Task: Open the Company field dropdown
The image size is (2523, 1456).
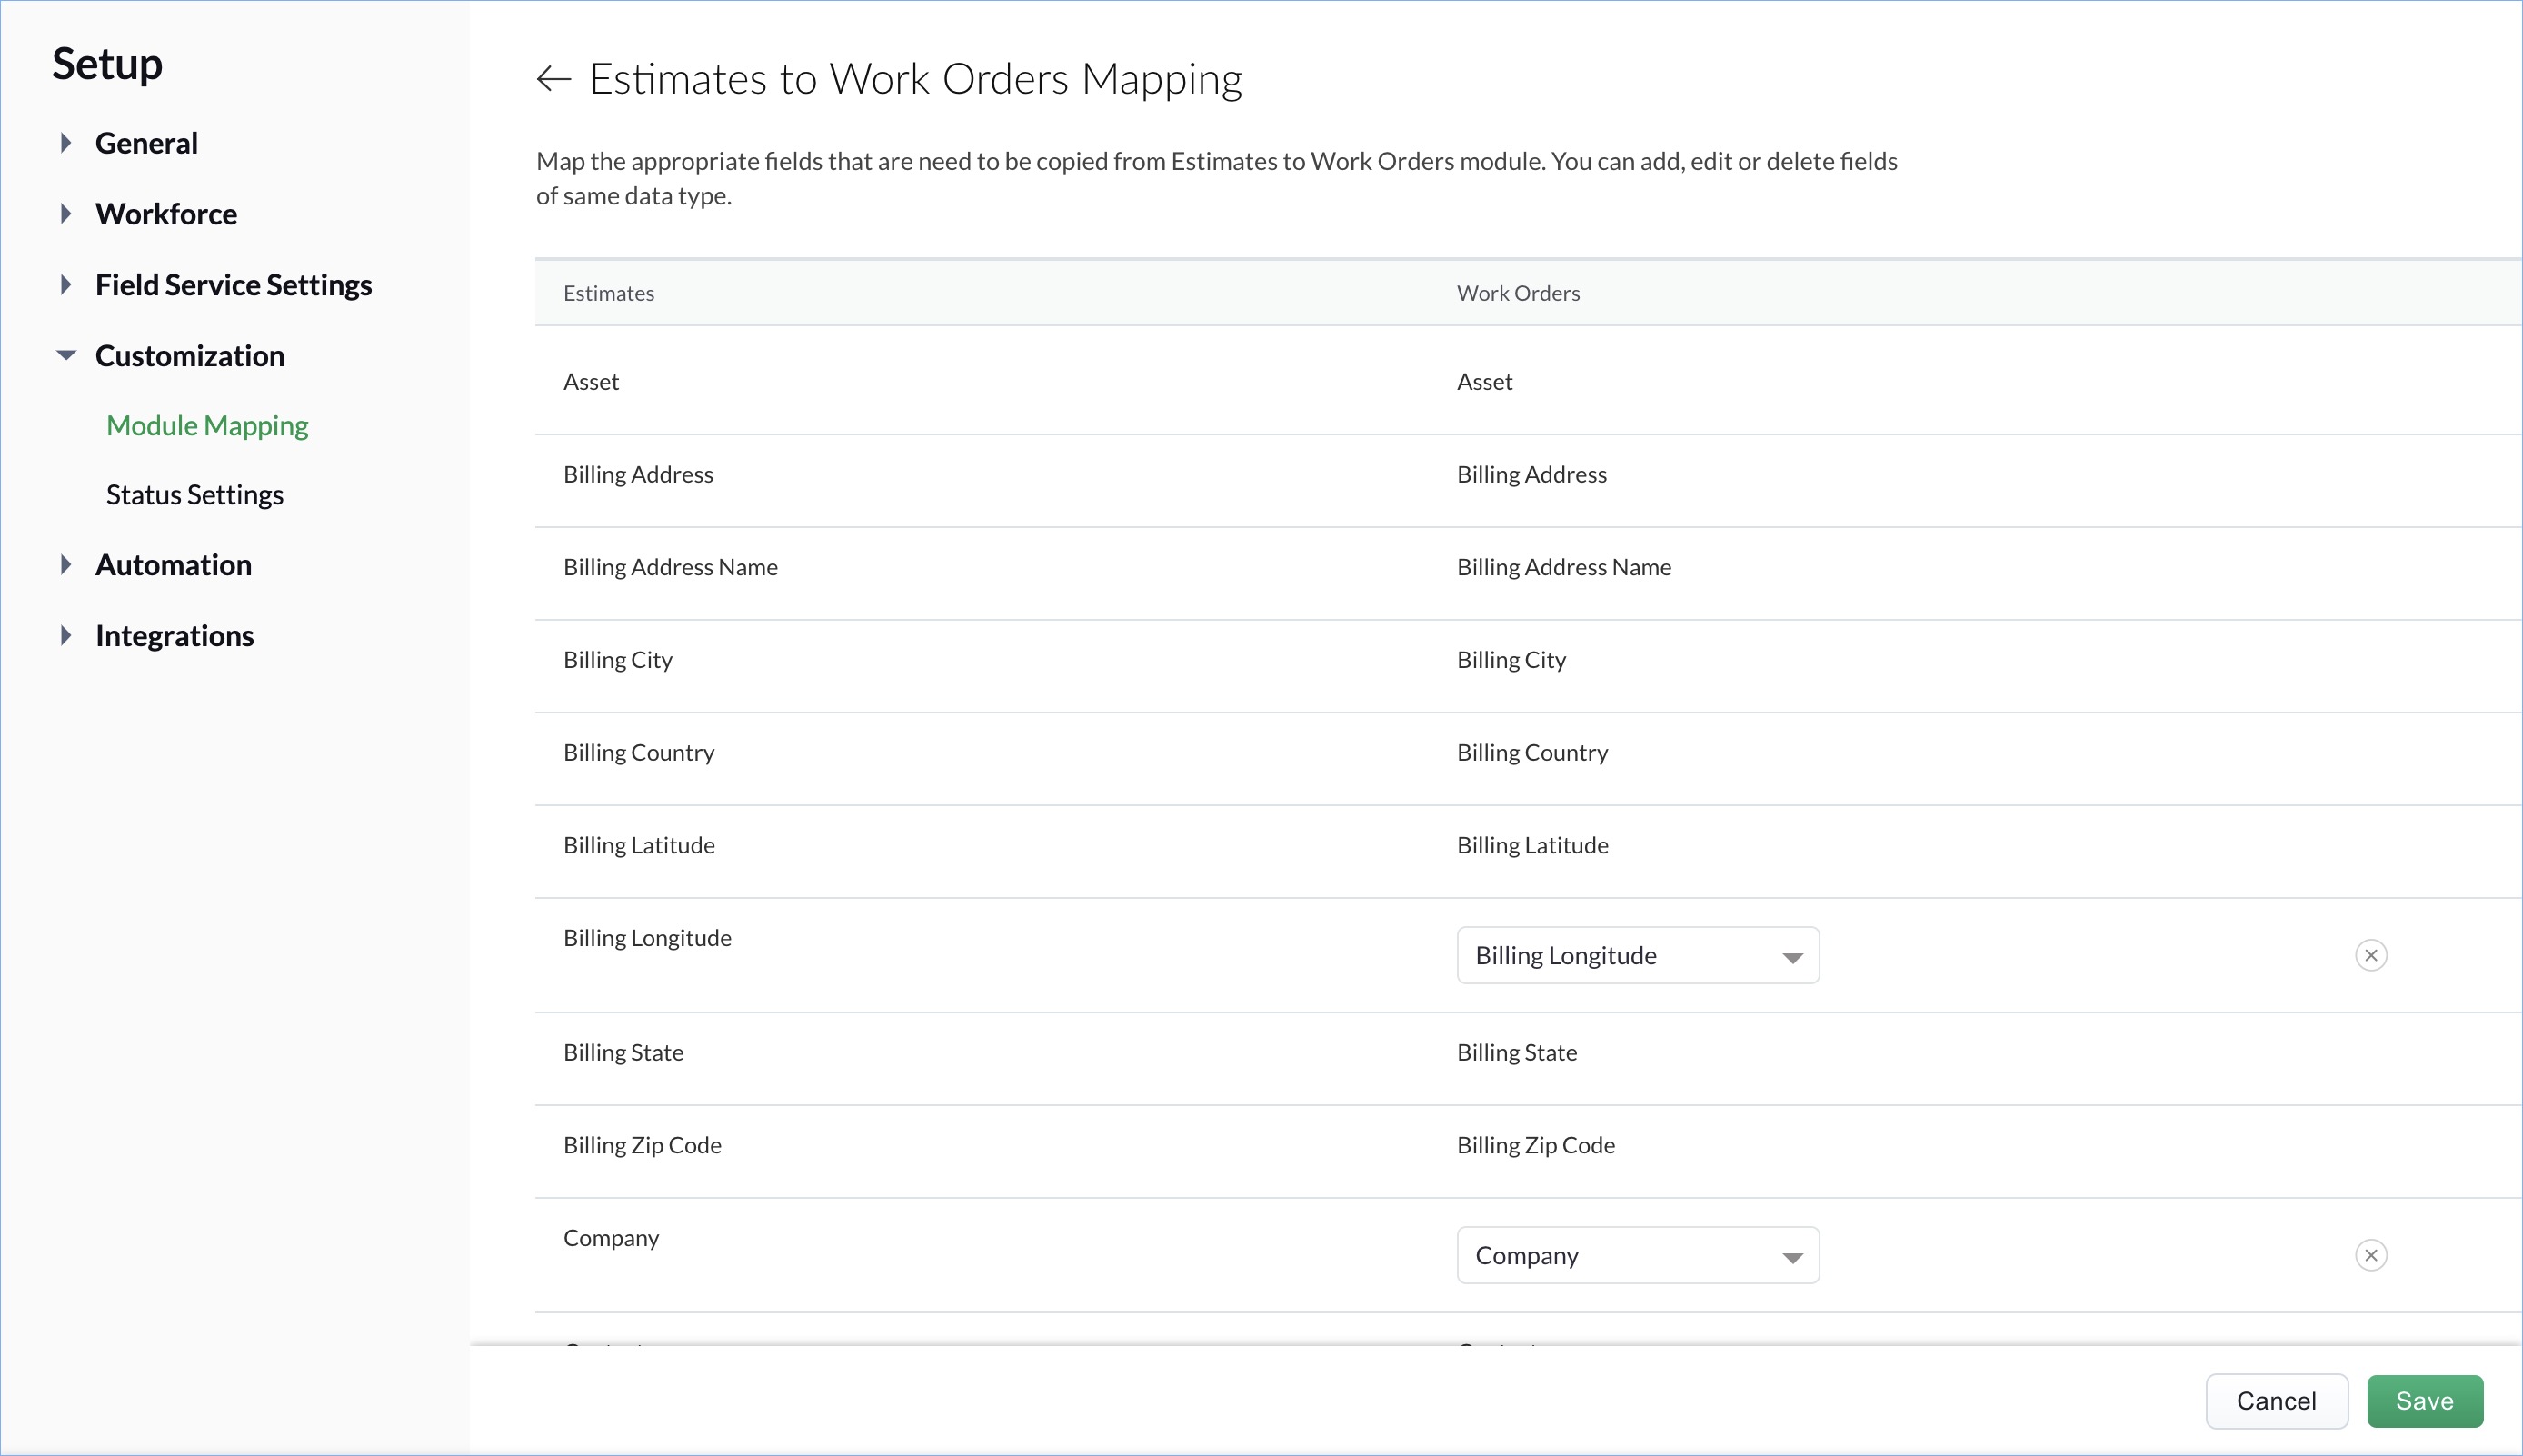Action: tap(1637, 1255)
